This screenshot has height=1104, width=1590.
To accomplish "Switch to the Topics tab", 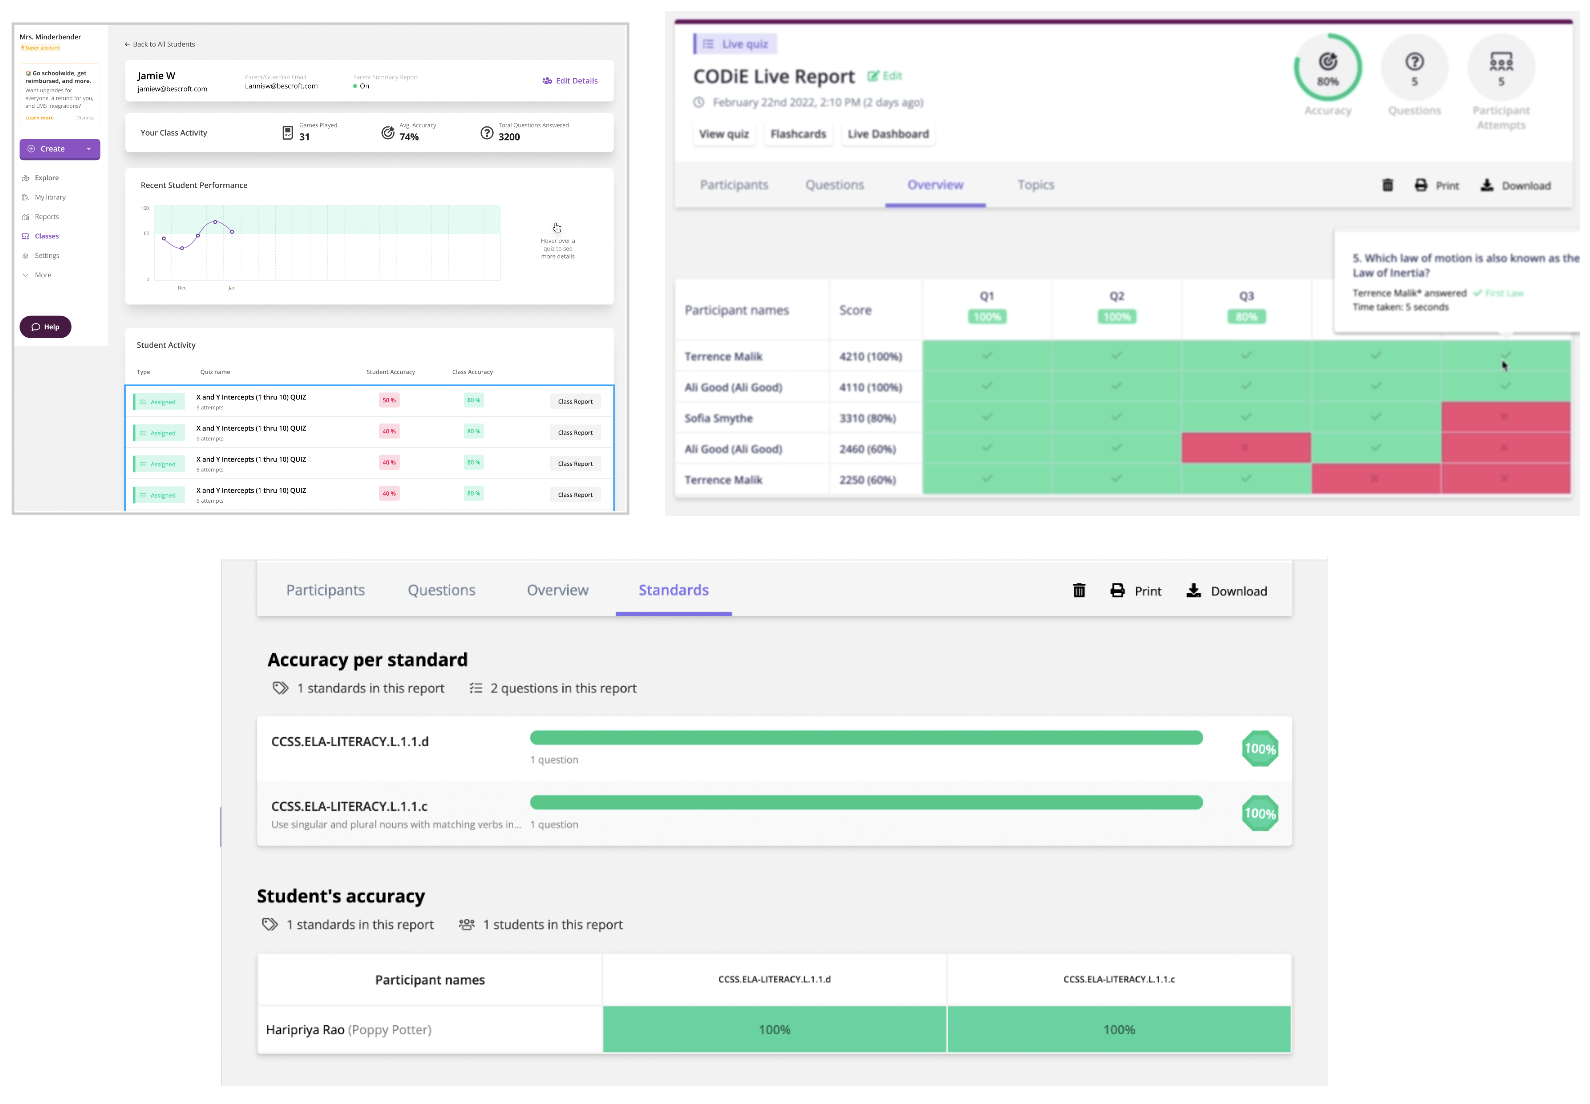I will click(1035, 185).
